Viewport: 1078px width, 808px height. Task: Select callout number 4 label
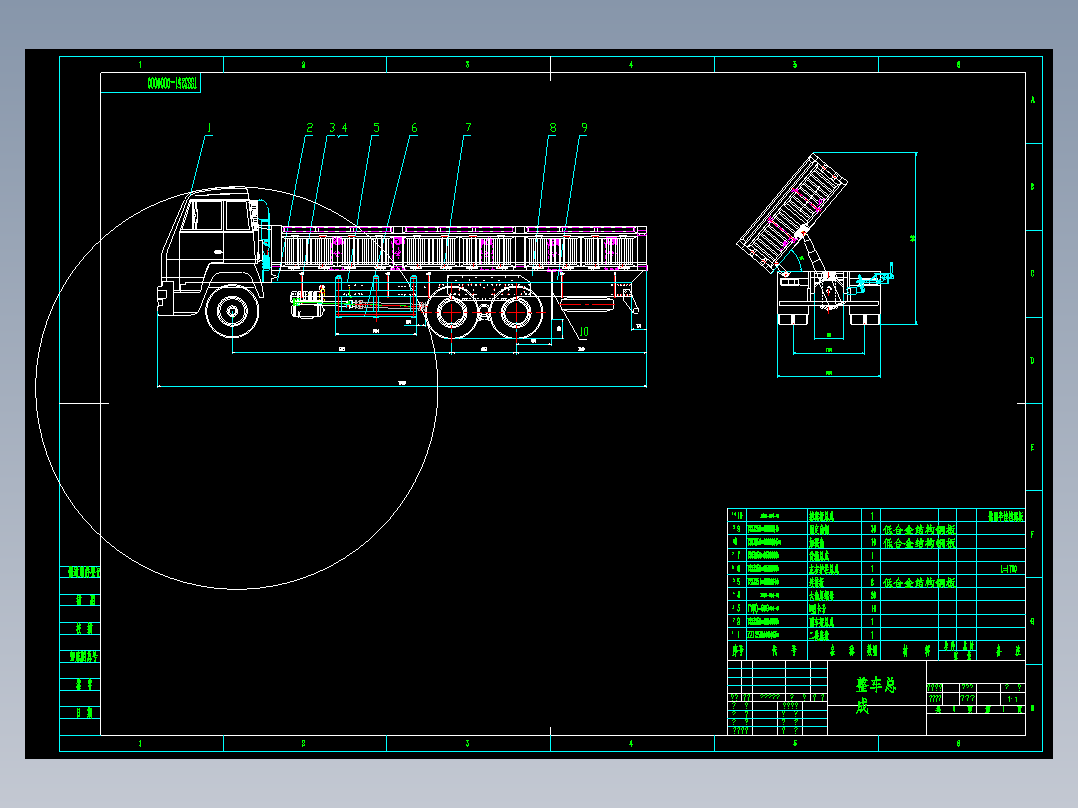coord(344,128)
